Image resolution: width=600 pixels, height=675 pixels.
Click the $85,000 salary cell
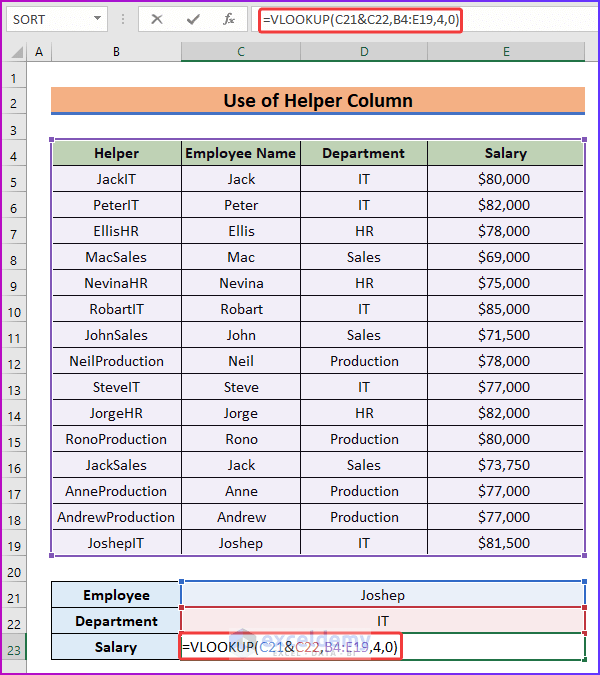506,309
